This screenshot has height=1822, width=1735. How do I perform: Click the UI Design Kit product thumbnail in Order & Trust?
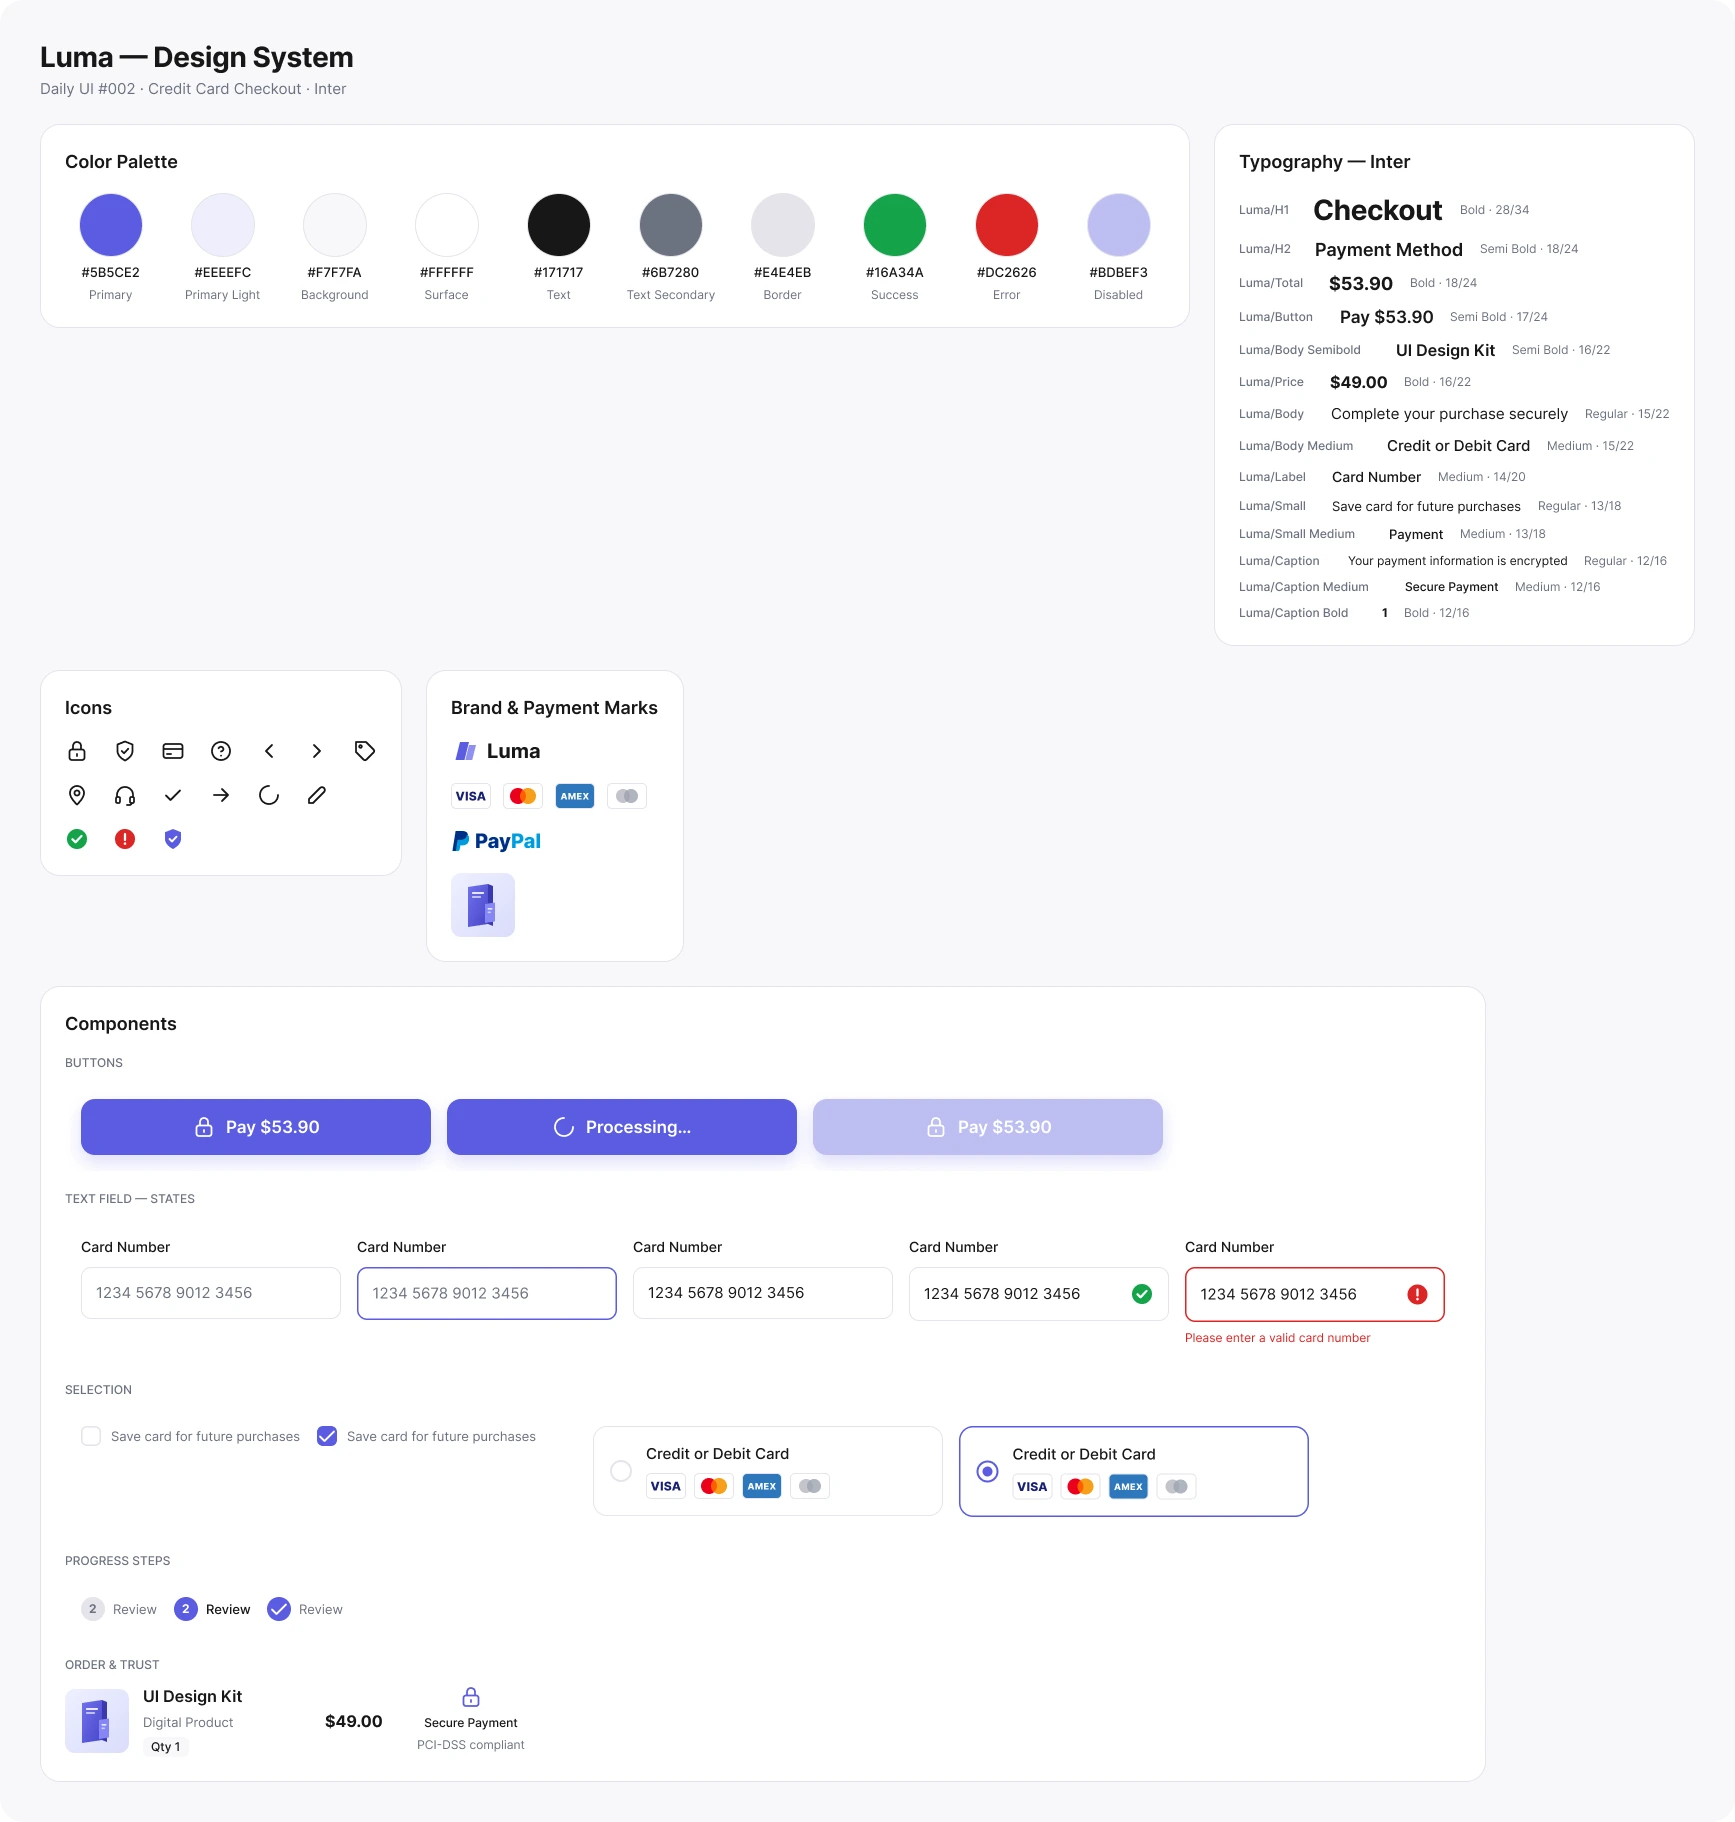(97, 1721)
